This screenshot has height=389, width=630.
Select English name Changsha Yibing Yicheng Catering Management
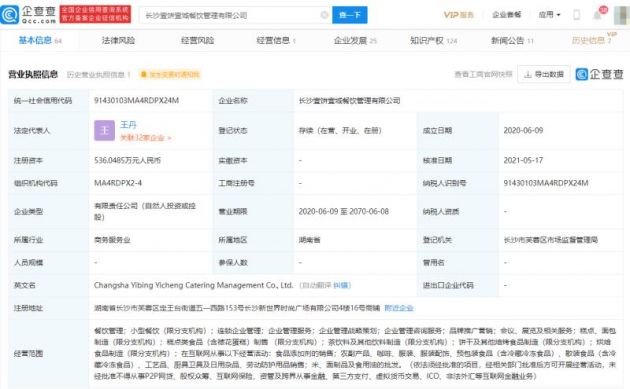(x=193, y=285)
